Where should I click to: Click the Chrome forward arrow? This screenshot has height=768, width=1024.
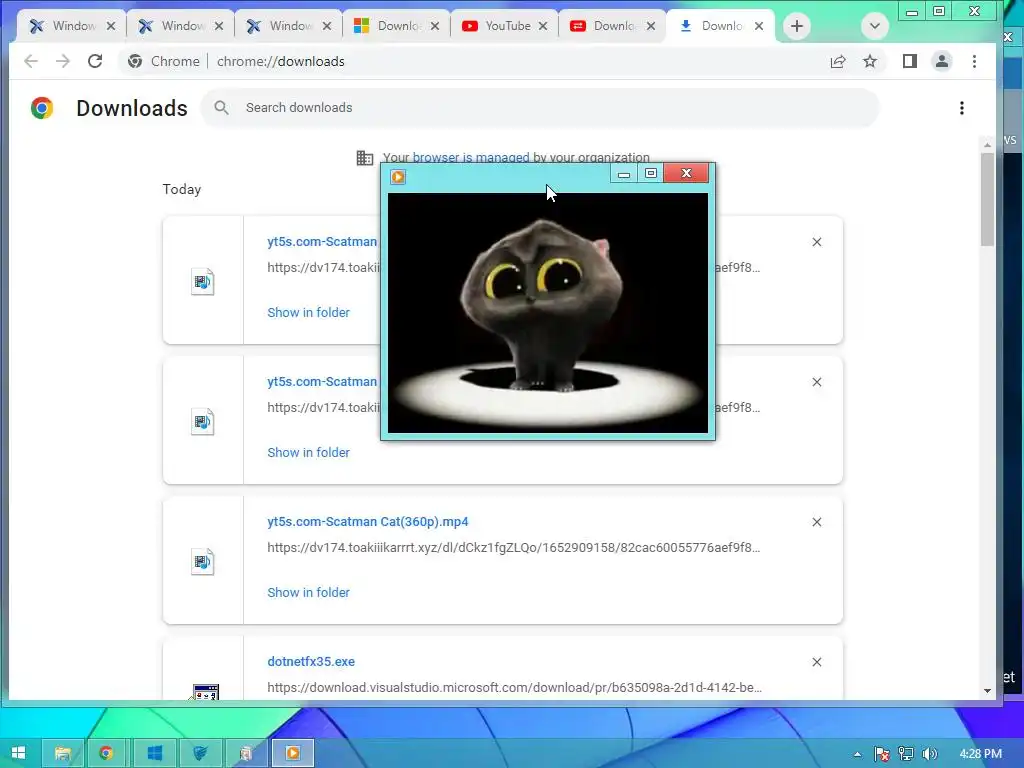coord(63,61)
